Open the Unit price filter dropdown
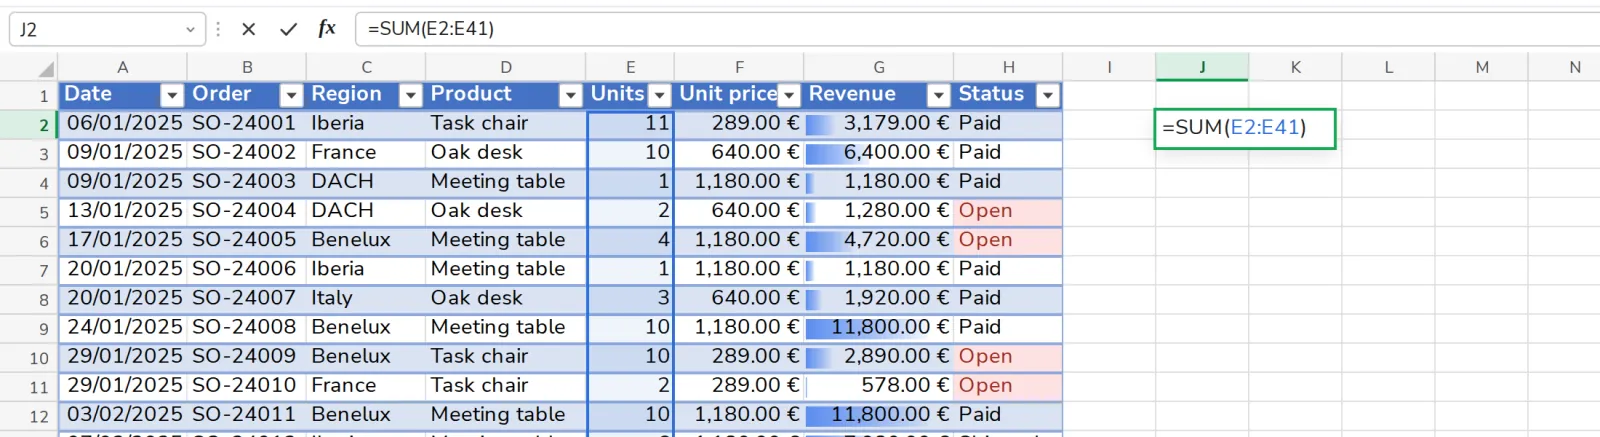The height and width of the screenshot is (437, 1600). point(789,95)
